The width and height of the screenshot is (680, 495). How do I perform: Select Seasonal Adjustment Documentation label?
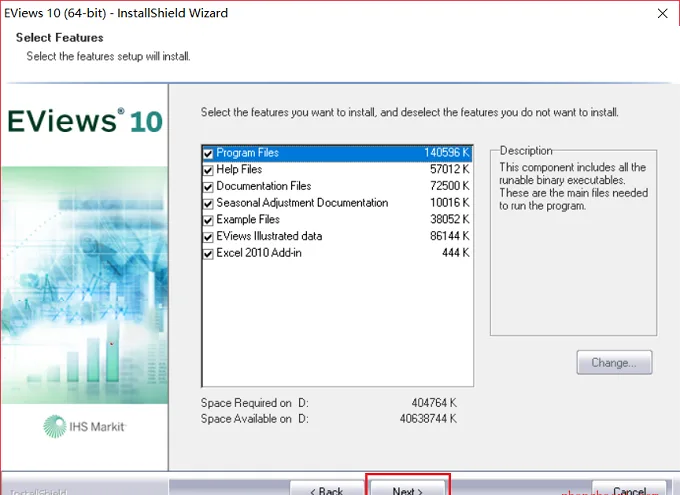click(302, 203)
